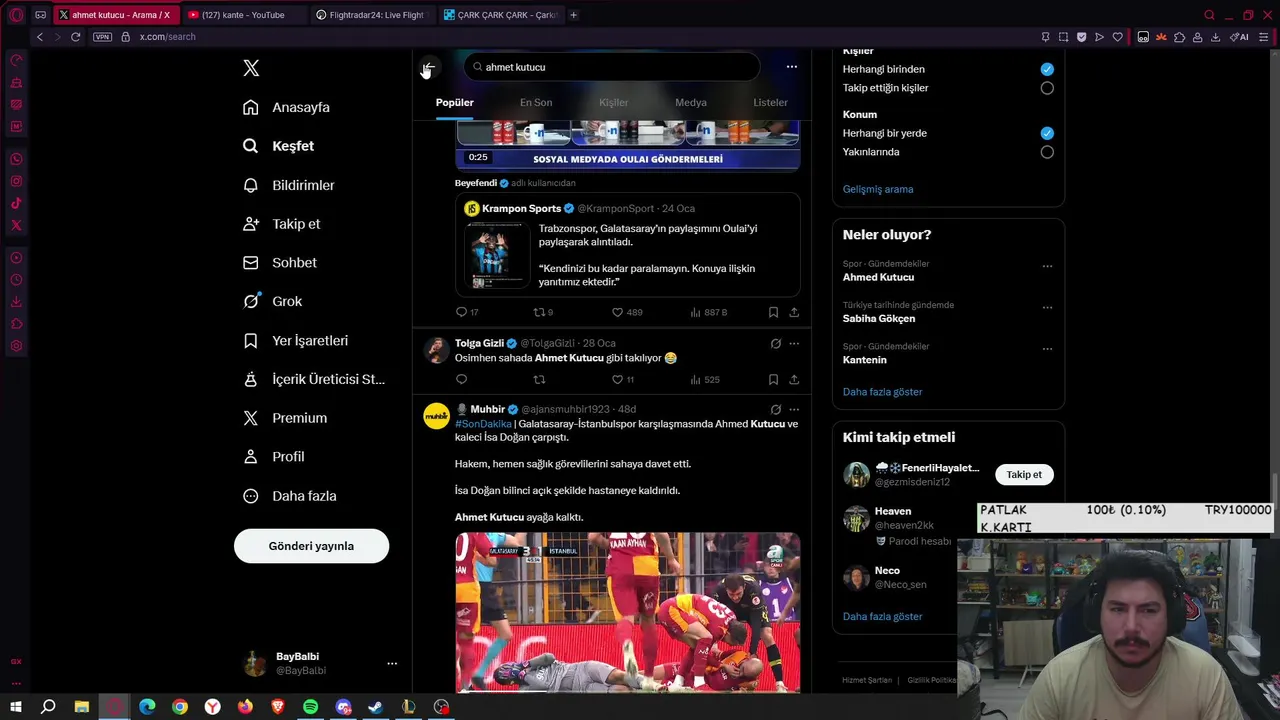Open Daha fazla menu
The height and width of the screenshot is (720, 1280).
[290, 496]
